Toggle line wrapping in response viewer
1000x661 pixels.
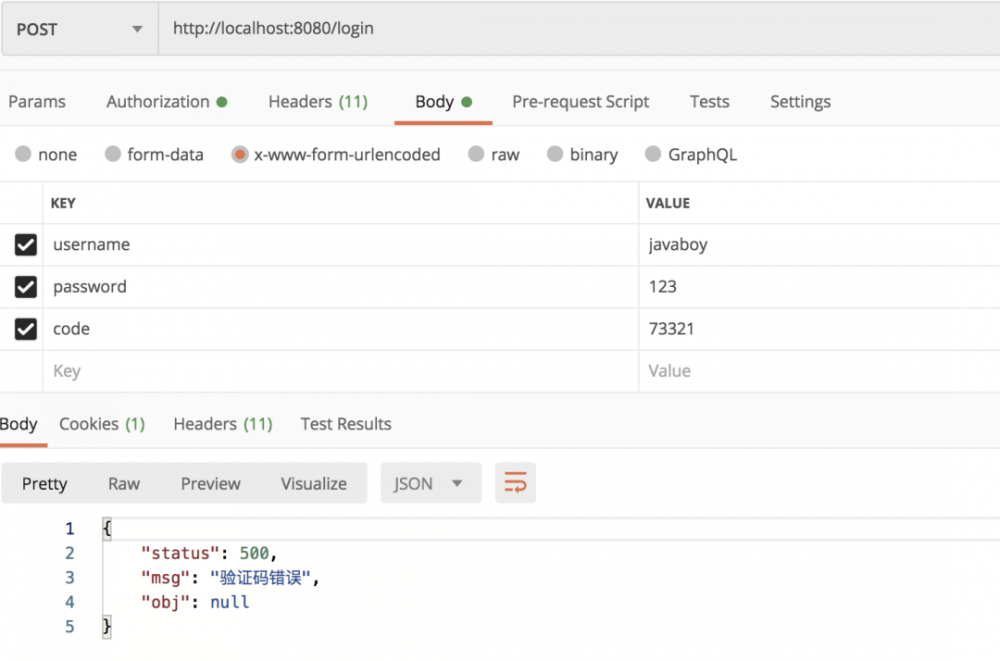(515, 483)
